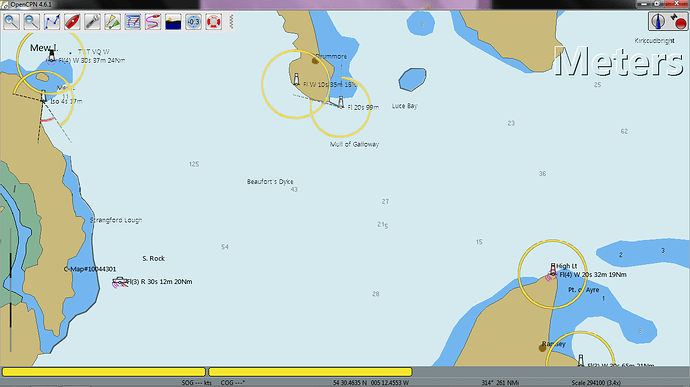Drop a Man Overboard lifebuoy marker
Screen dimensions: 690x387
coord(214,22)
